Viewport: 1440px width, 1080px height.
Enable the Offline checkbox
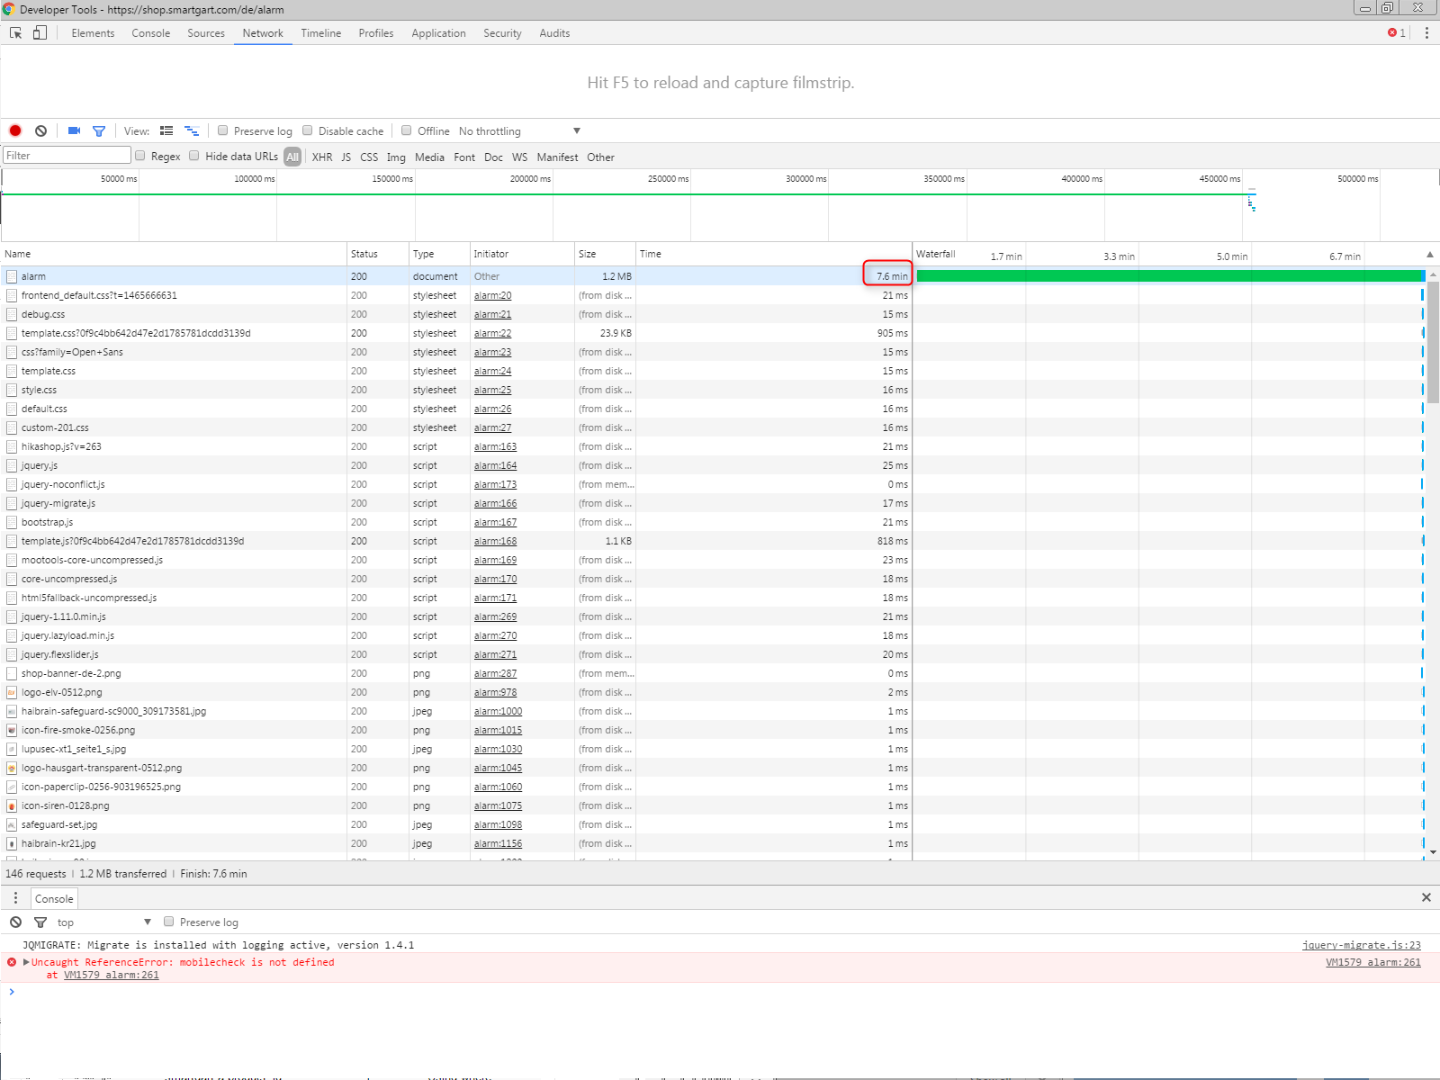pyautogui.click(x=407, y=131)
